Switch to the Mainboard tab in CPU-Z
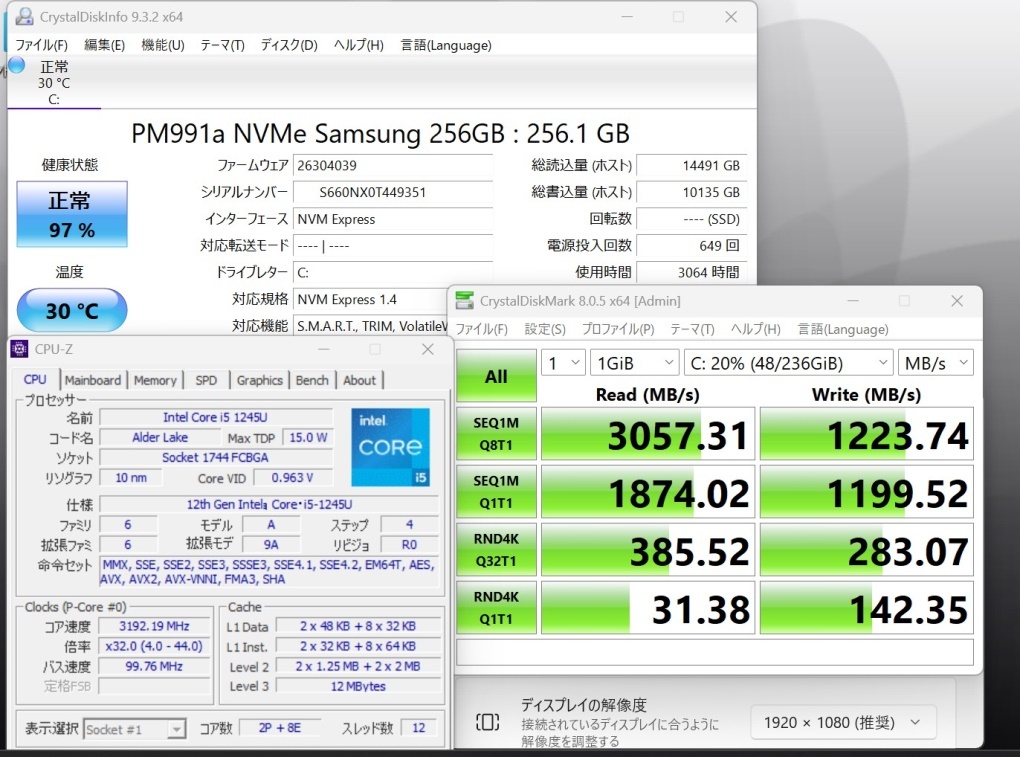The height and width of the screenshot is (757, 1020). 93,380
